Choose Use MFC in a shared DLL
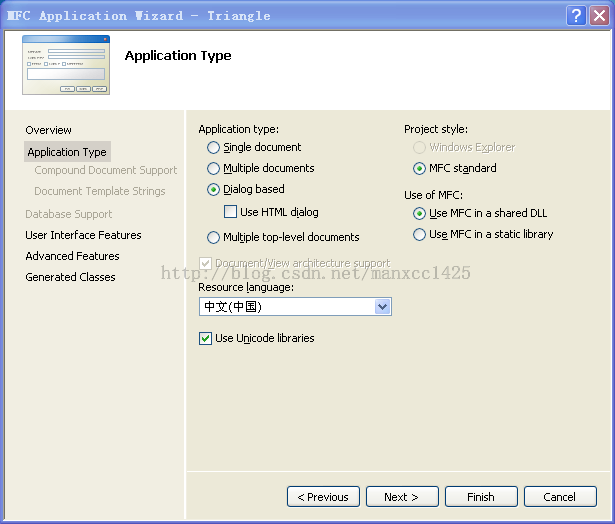The width and height of the screenshot is (615, 524). click(419, 214)
